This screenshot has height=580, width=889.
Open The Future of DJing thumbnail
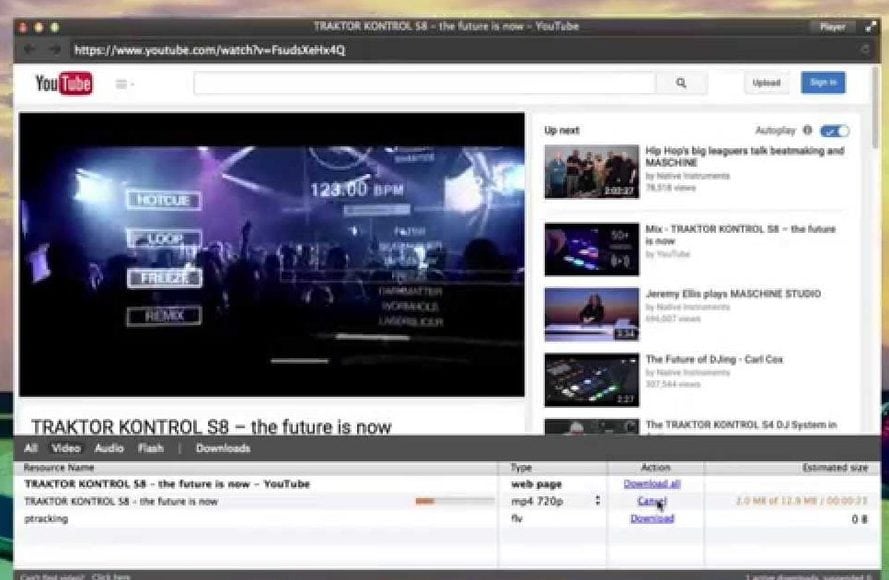(x=591, y=380)
